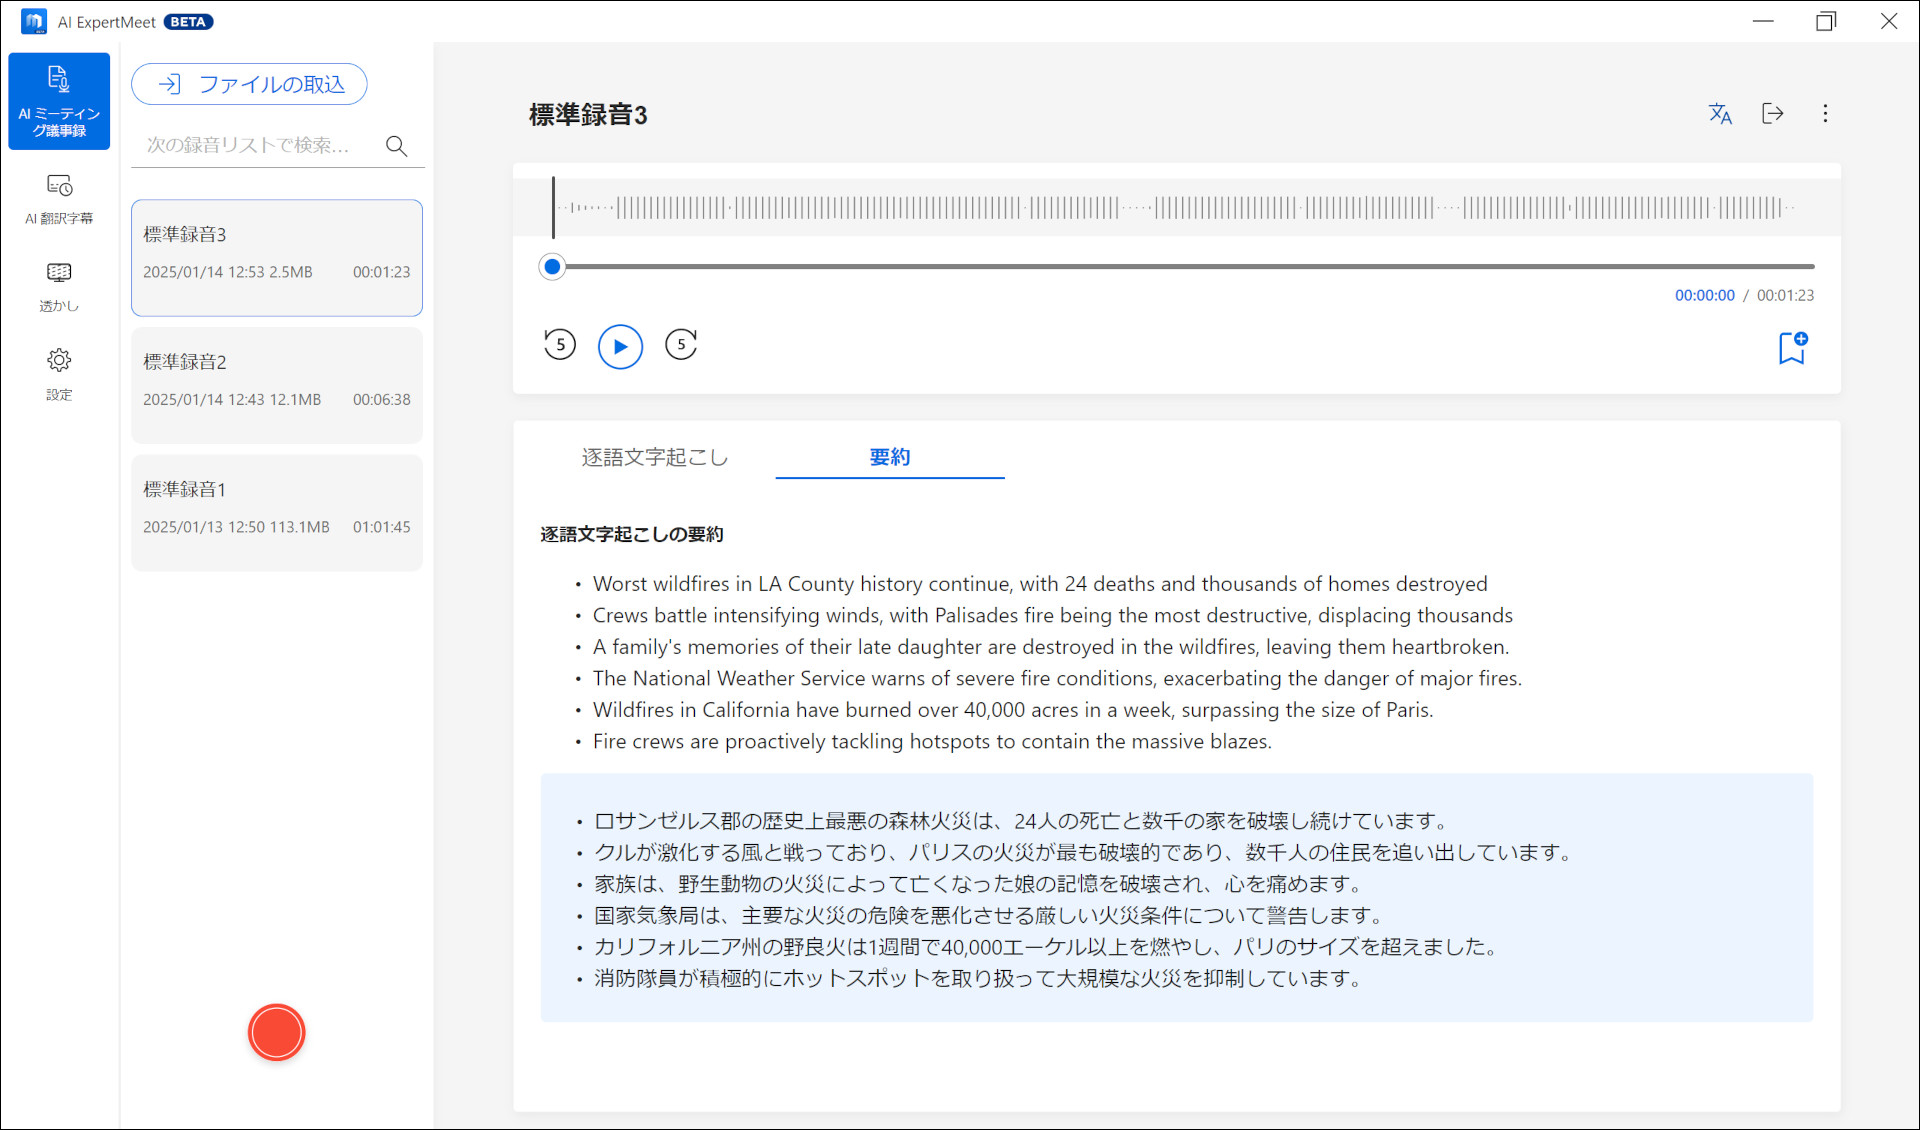Click the export recording icon

1772,114
